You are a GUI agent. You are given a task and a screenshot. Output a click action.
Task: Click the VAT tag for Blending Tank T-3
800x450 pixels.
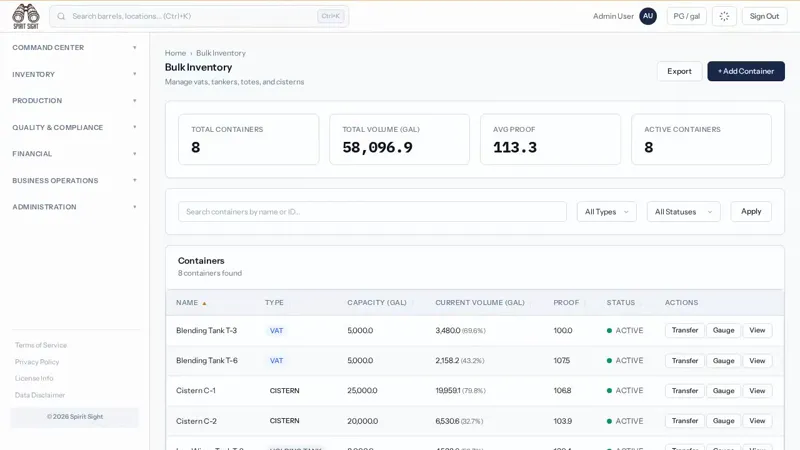pyautogui.click(x=277, y=331)
